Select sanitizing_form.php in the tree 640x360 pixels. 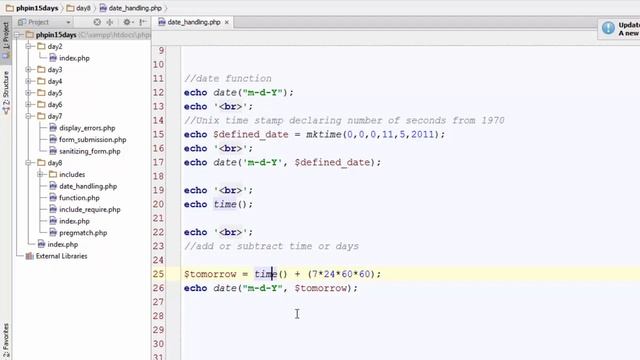coord(90,151)
